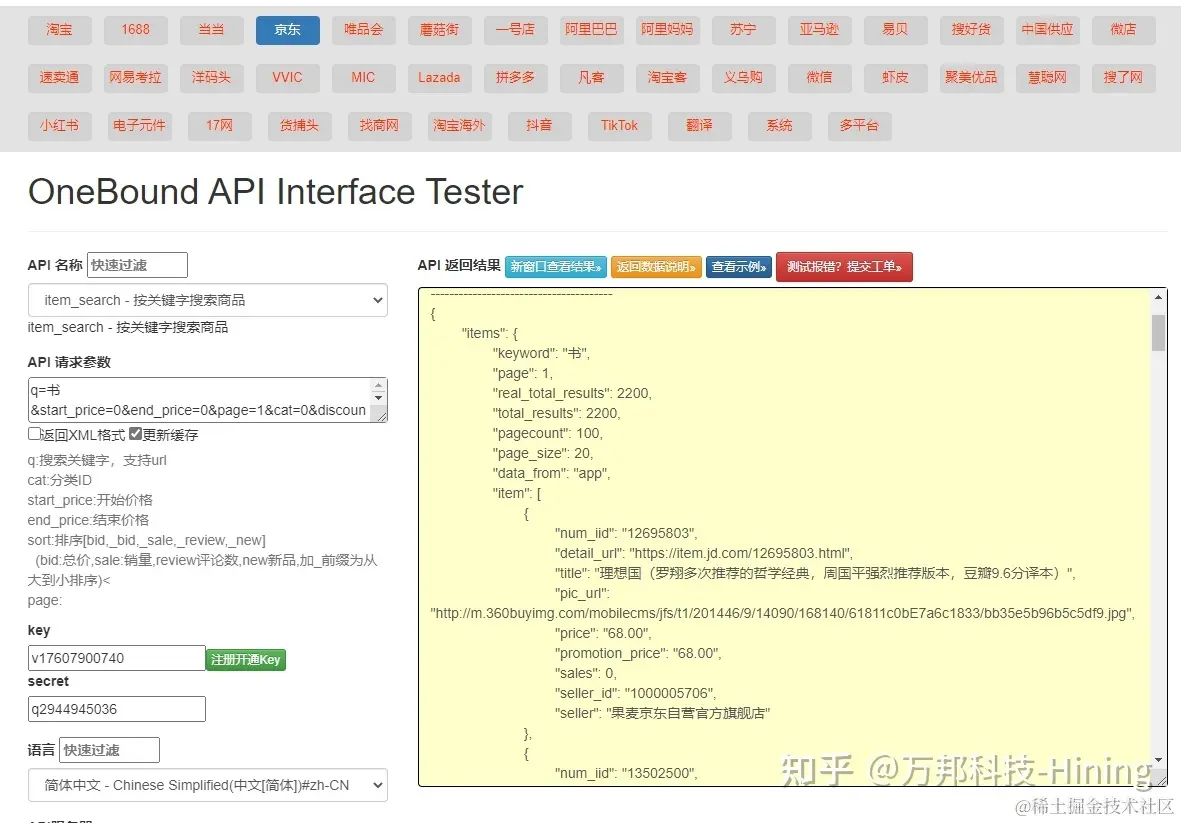
Task: Switch to the 货捕头 tab
Action: [300, 126]
